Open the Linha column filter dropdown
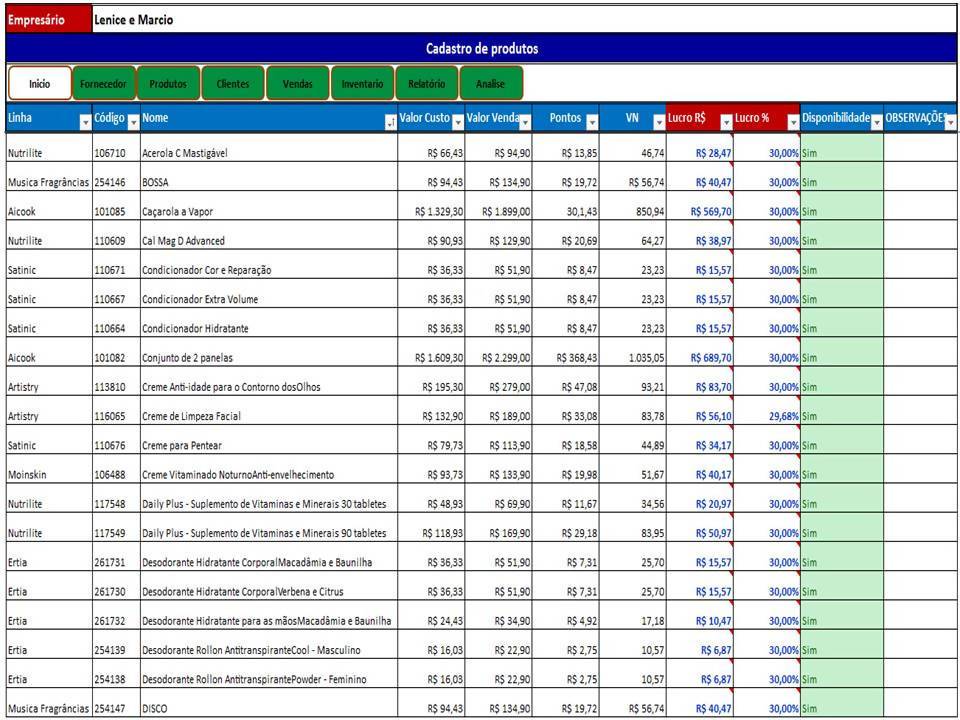This screenshot has height=720, width=960. [x=85, y=123]
